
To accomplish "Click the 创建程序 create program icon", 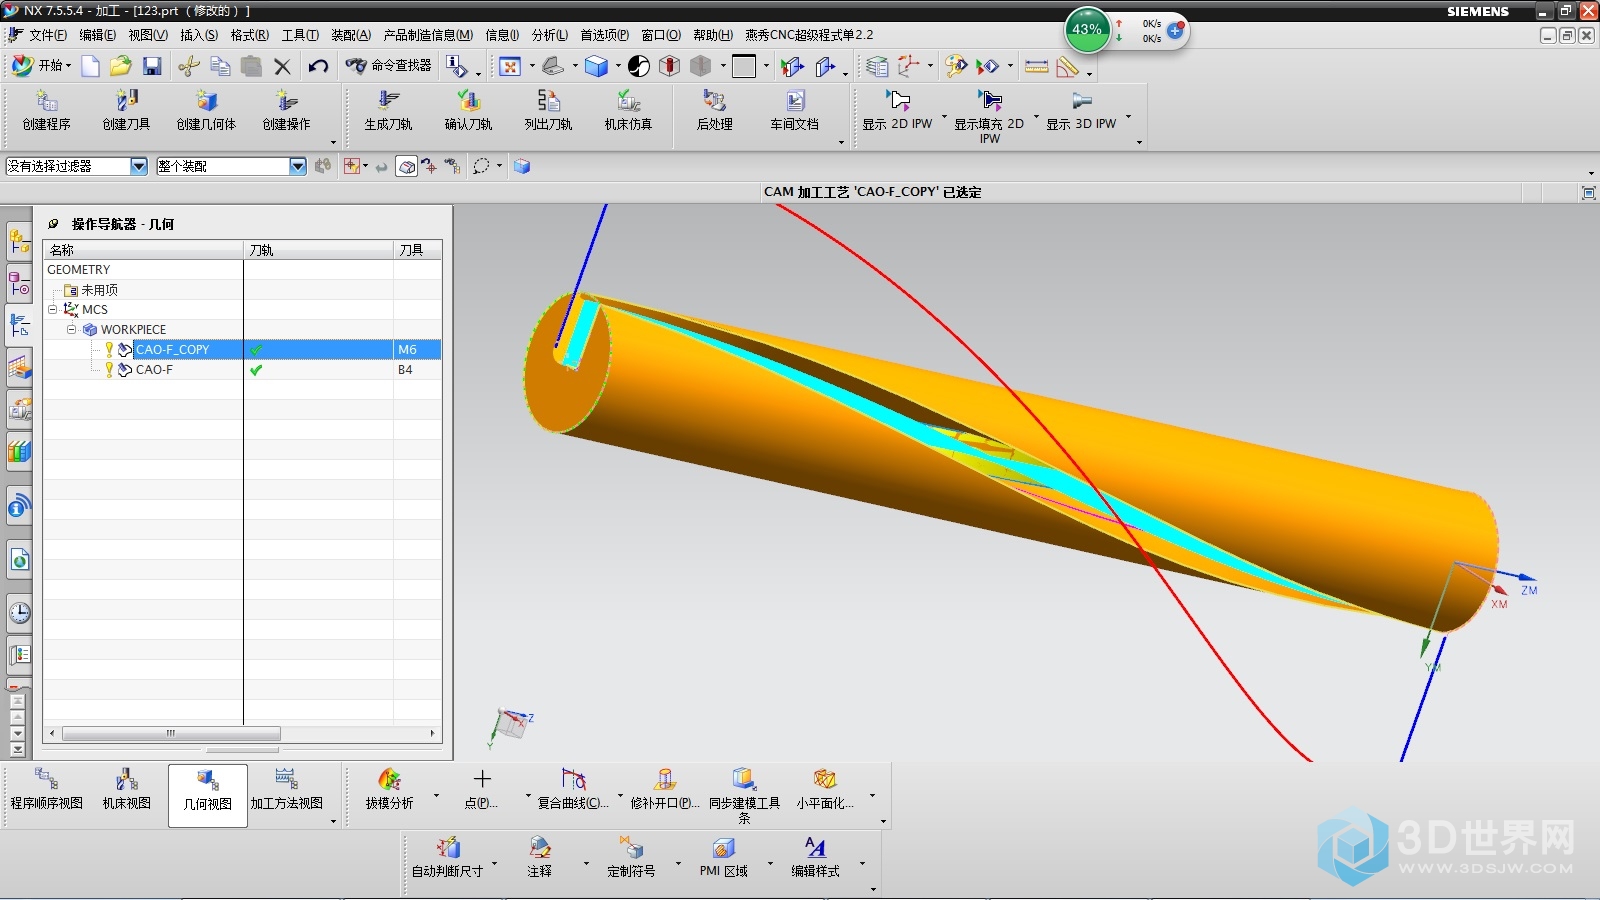I will pyautogui.click(x=47, y=101).
